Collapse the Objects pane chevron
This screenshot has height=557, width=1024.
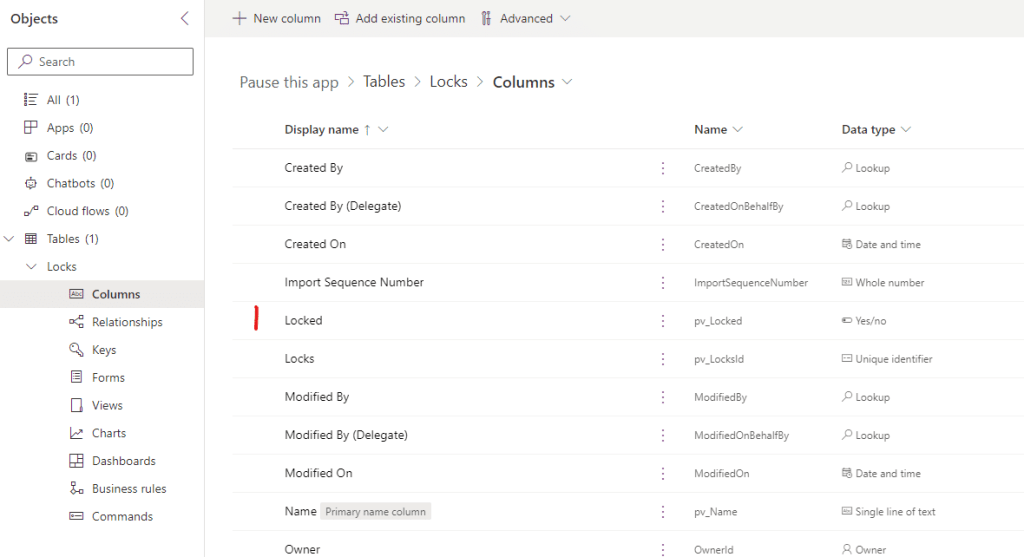pyautogui.click(x=185, y=18)
